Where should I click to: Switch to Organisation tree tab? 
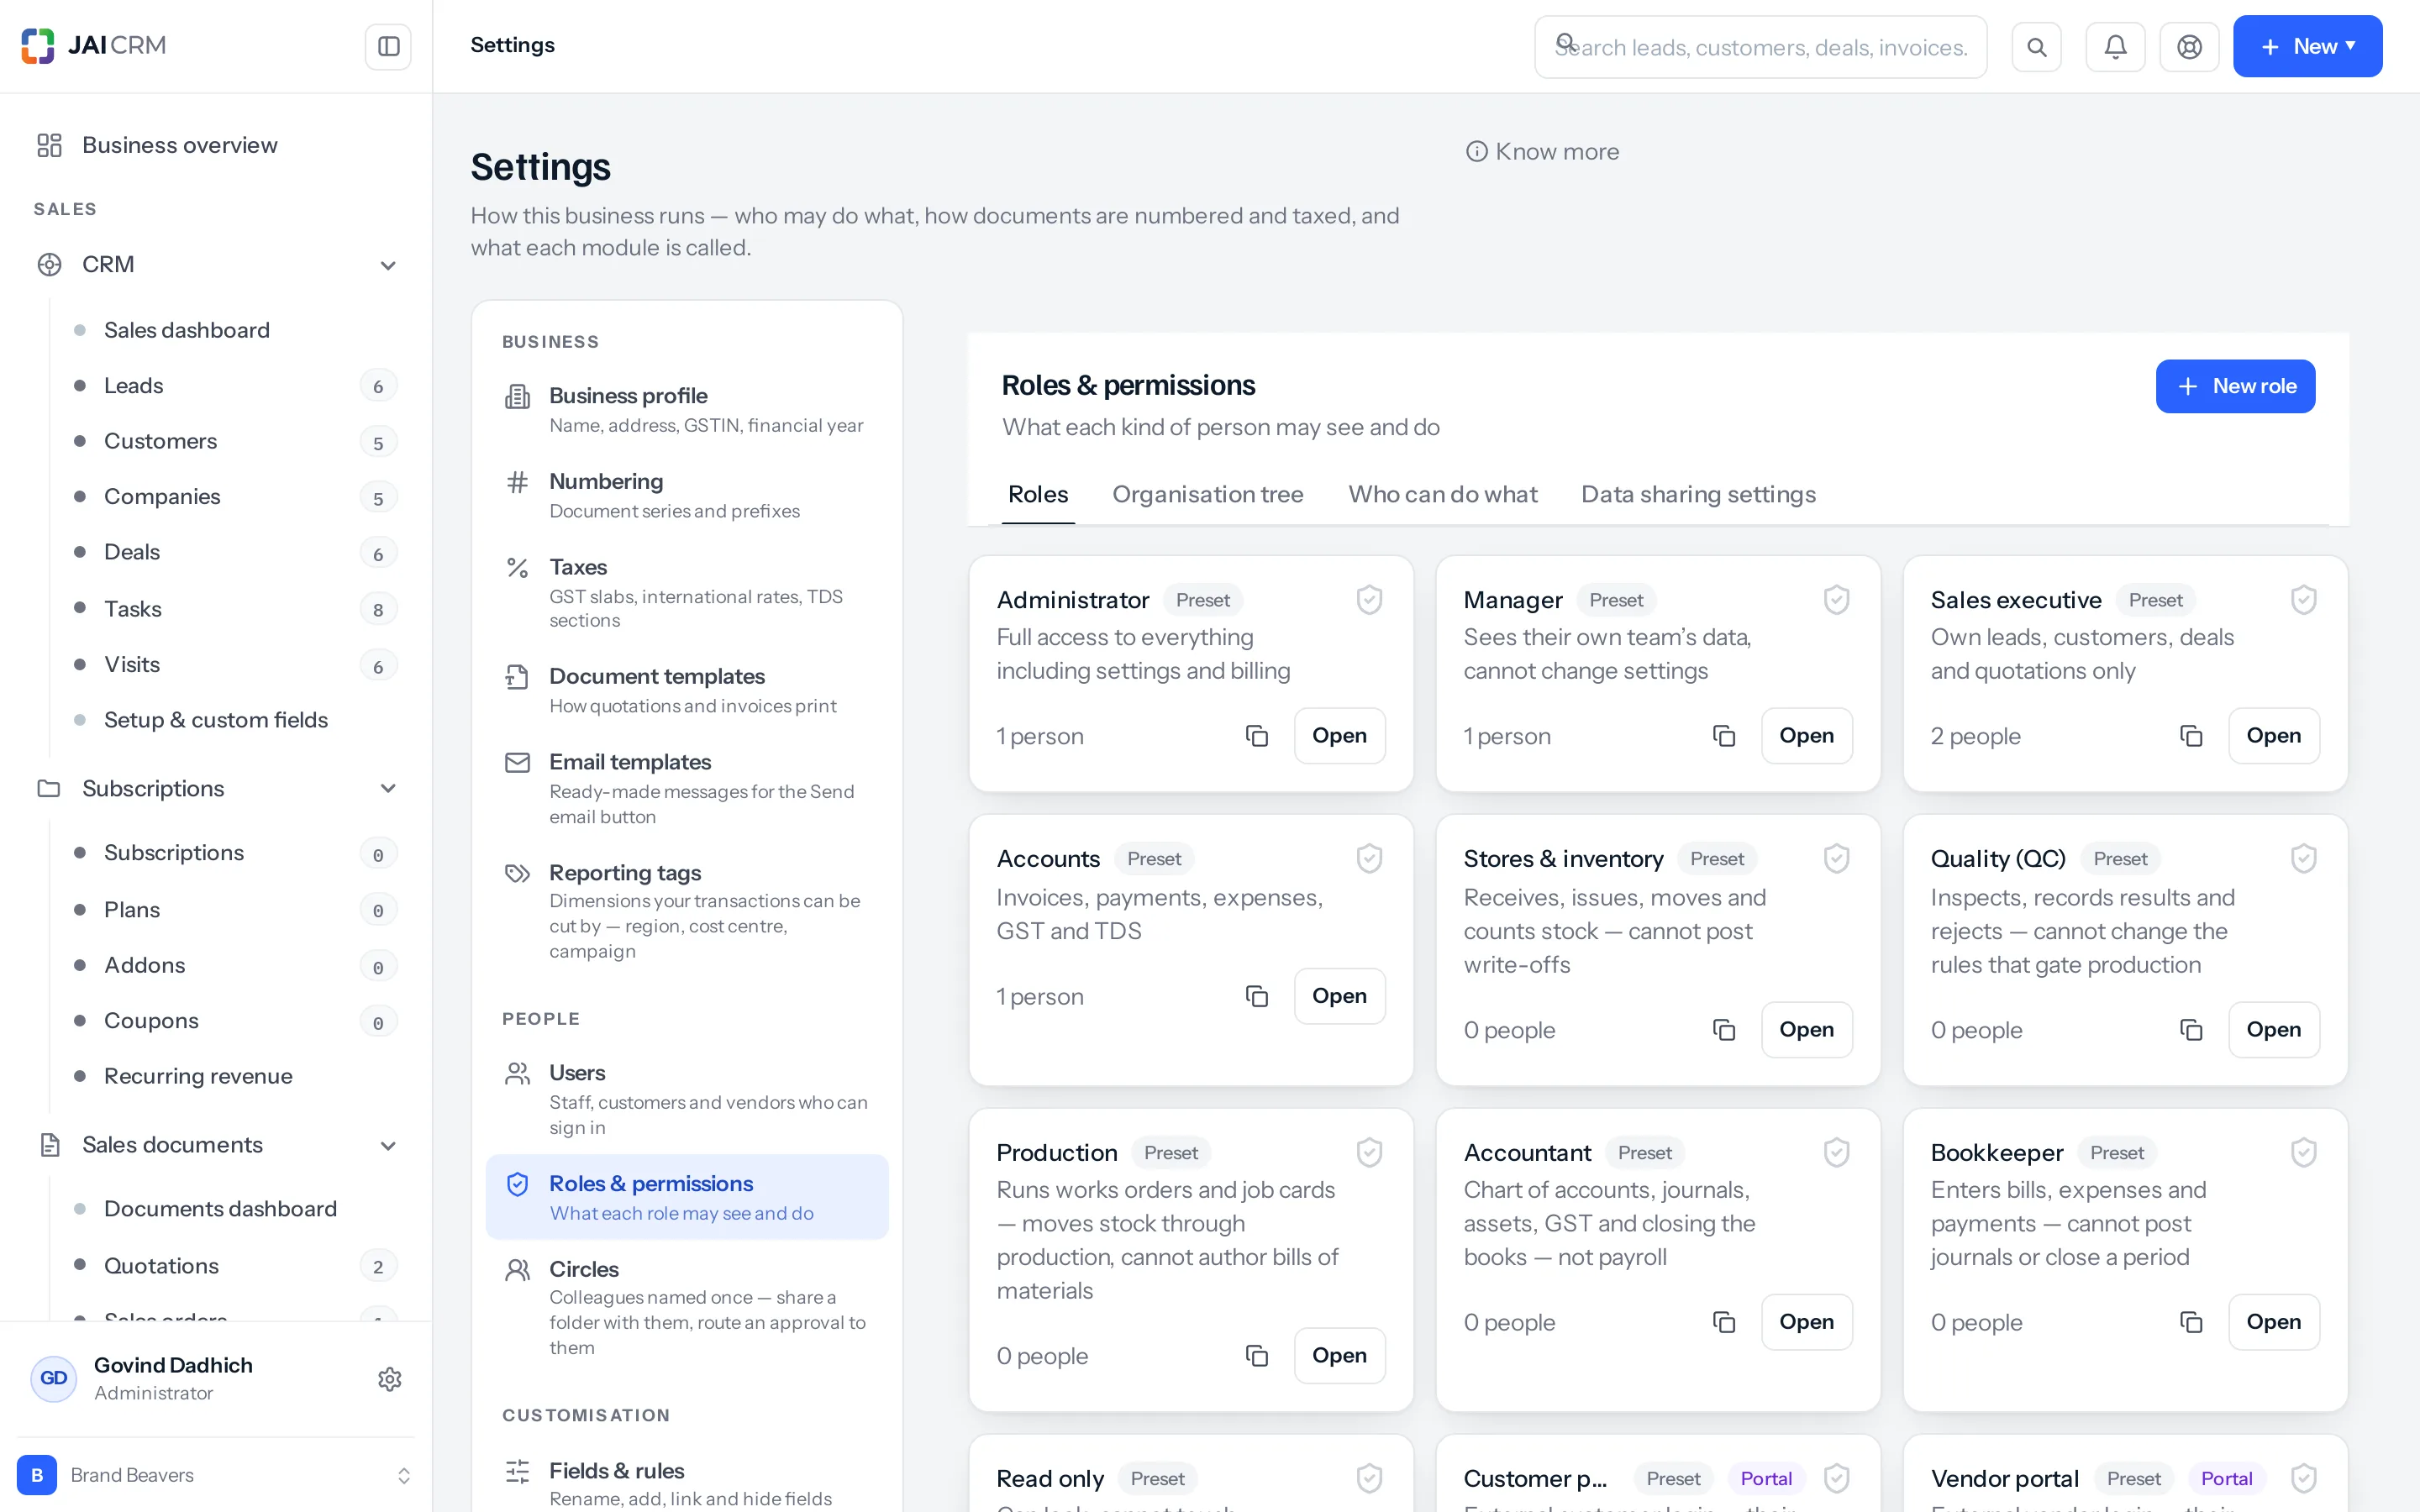click(1207, 494)
